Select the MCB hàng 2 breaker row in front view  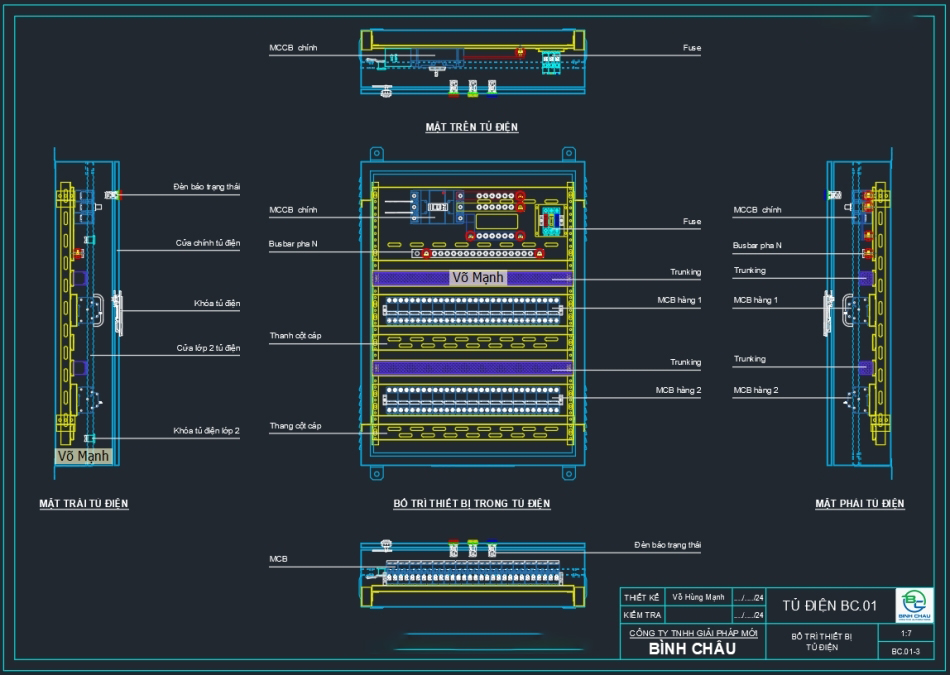coord(472,396)
